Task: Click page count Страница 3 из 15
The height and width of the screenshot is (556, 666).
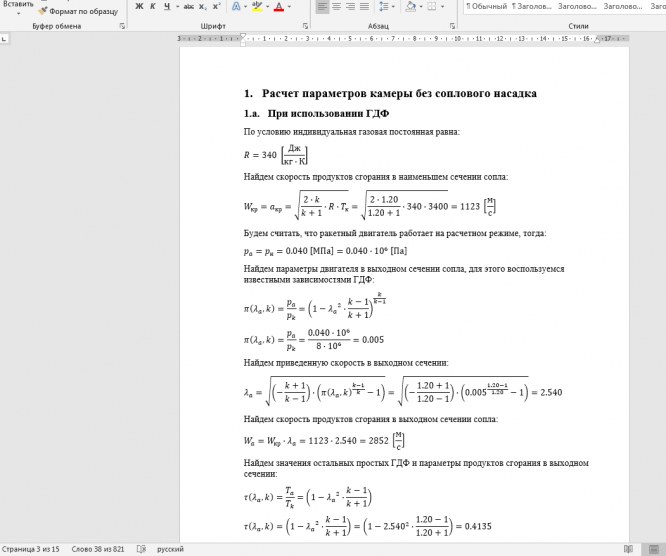Action: pyautogui.click(x=31, y=549)
